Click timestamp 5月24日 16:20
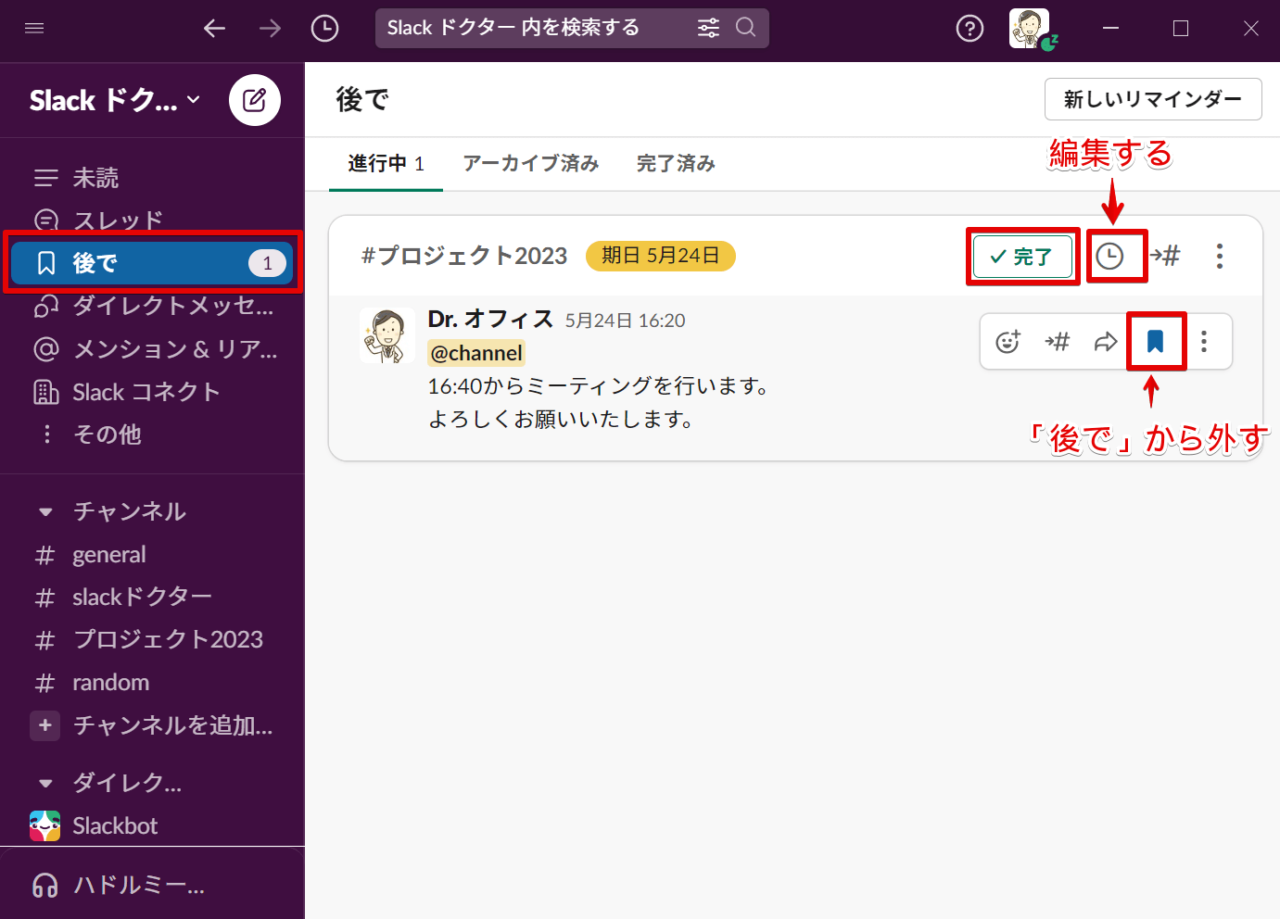1280x919 pixels. click(625, 321)
